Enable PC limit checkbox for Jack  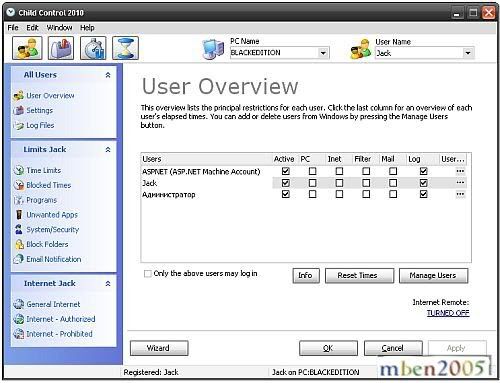click(312, 183)
